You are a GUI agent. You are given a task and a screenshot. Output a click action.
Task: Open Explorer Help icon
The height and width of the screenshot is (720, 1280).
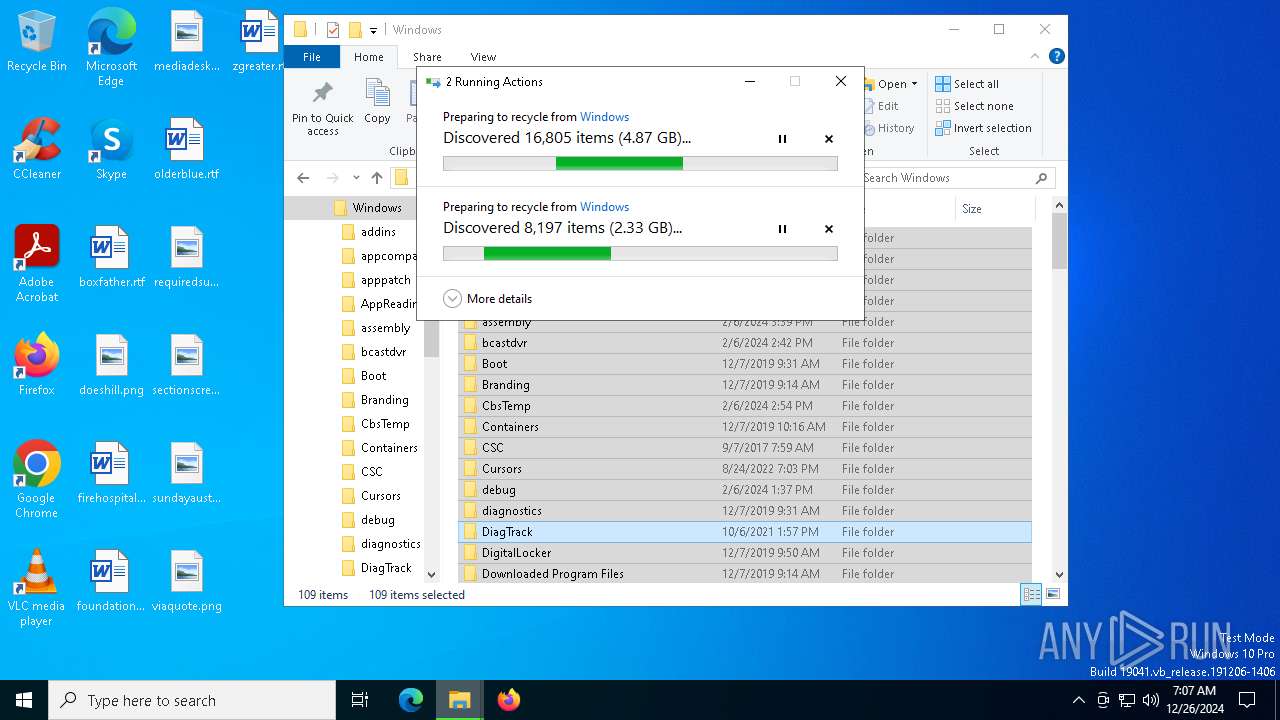[x=1056, y=57]
